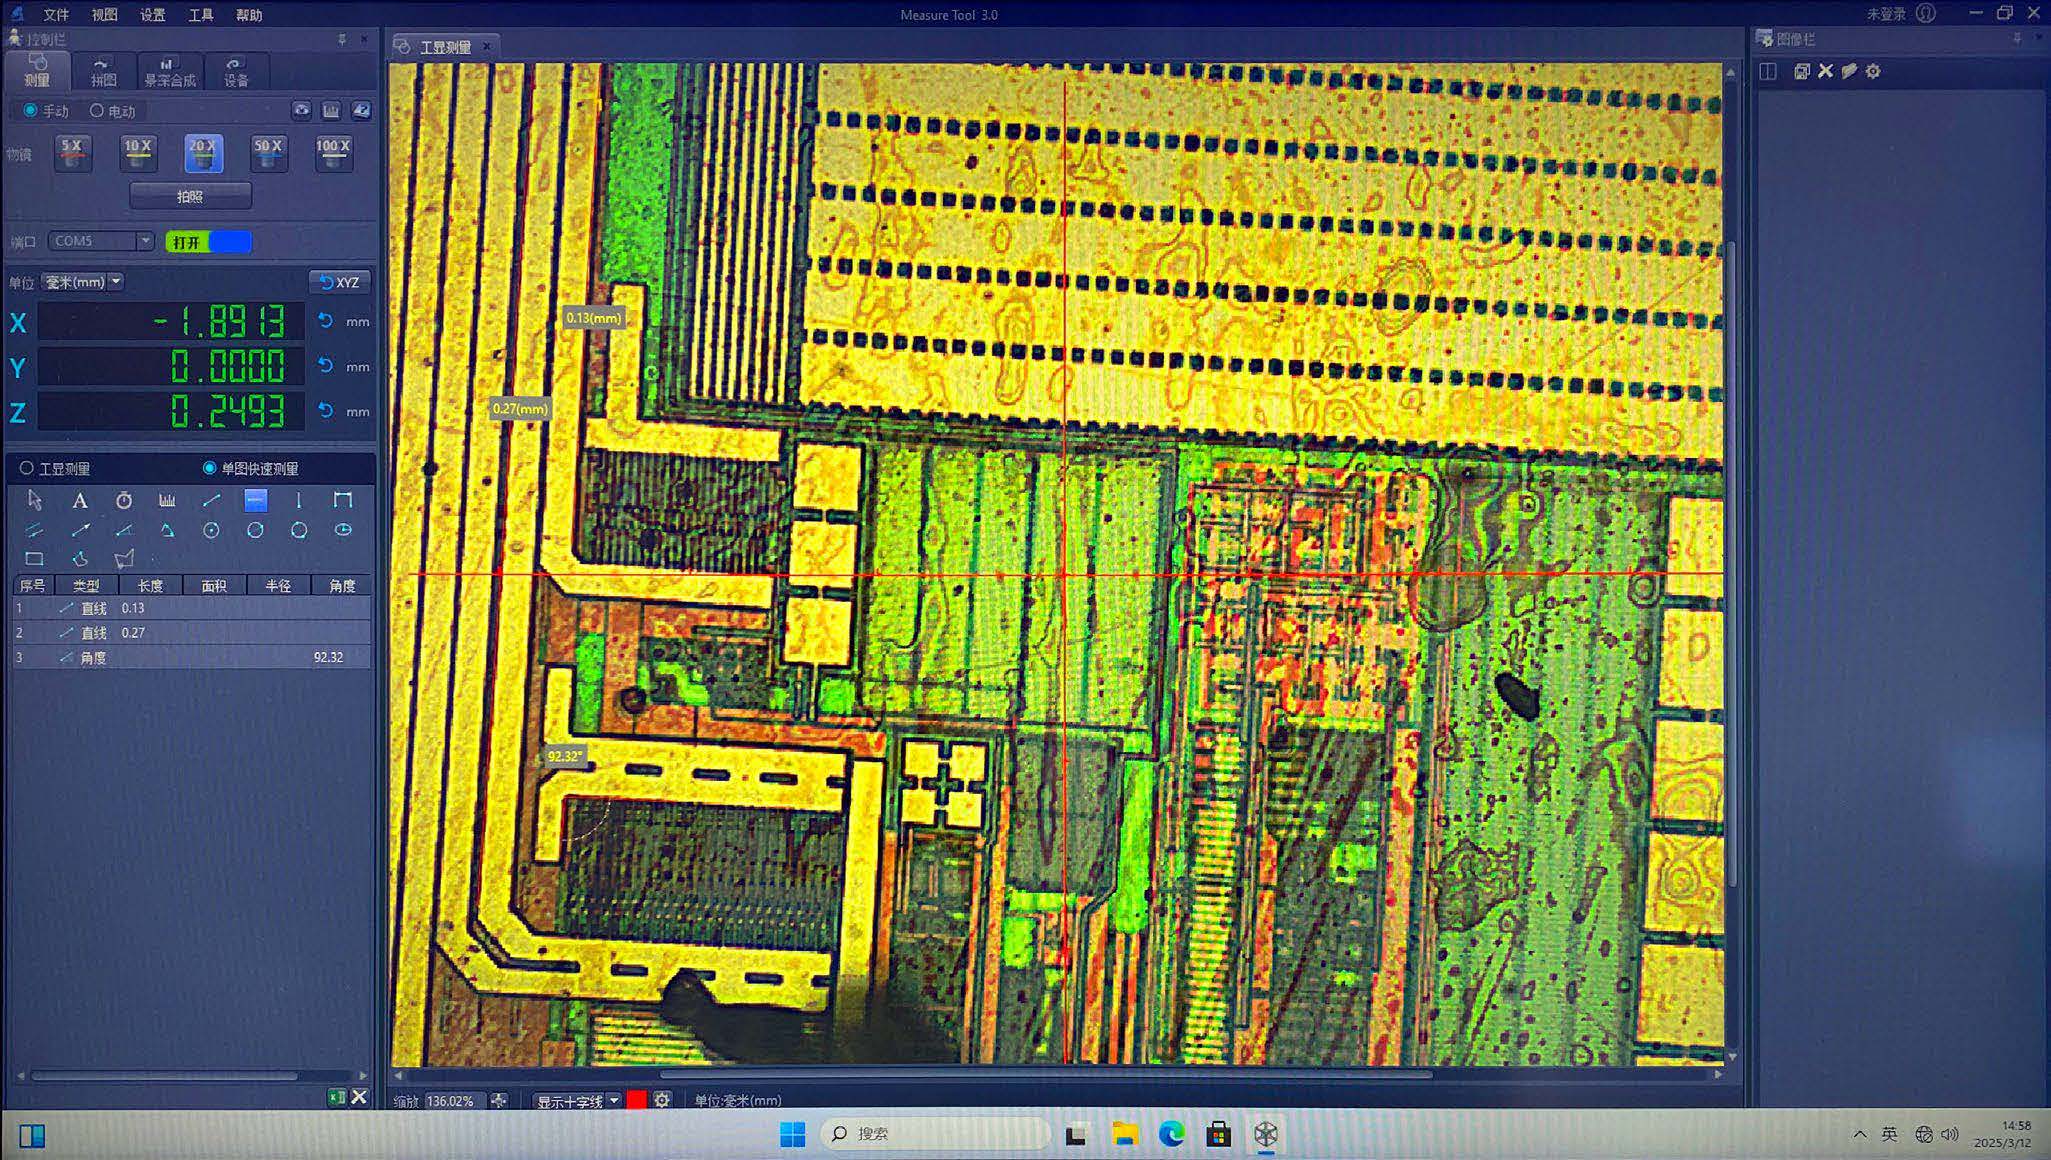
Task: Click the 50X objective lens icon
Action: point(268,153)
